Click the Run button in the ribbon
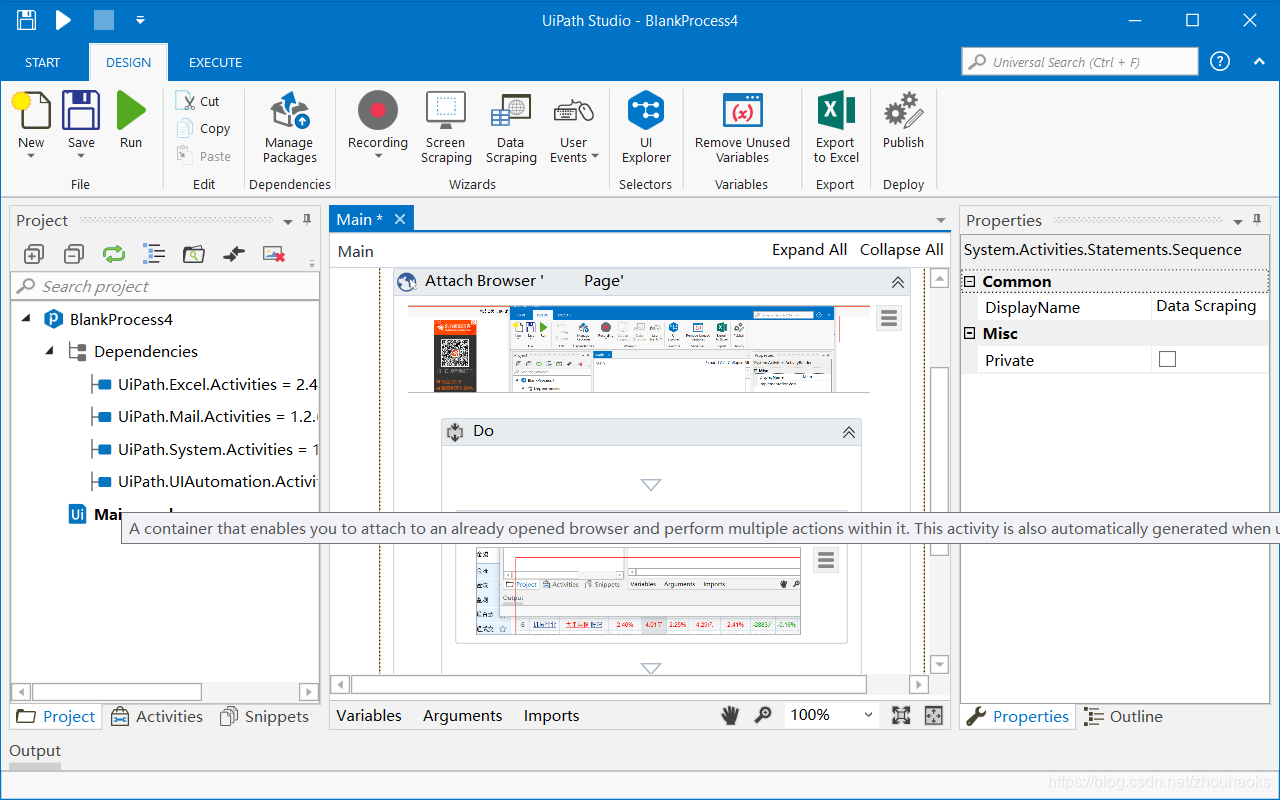 pos(131,121)
